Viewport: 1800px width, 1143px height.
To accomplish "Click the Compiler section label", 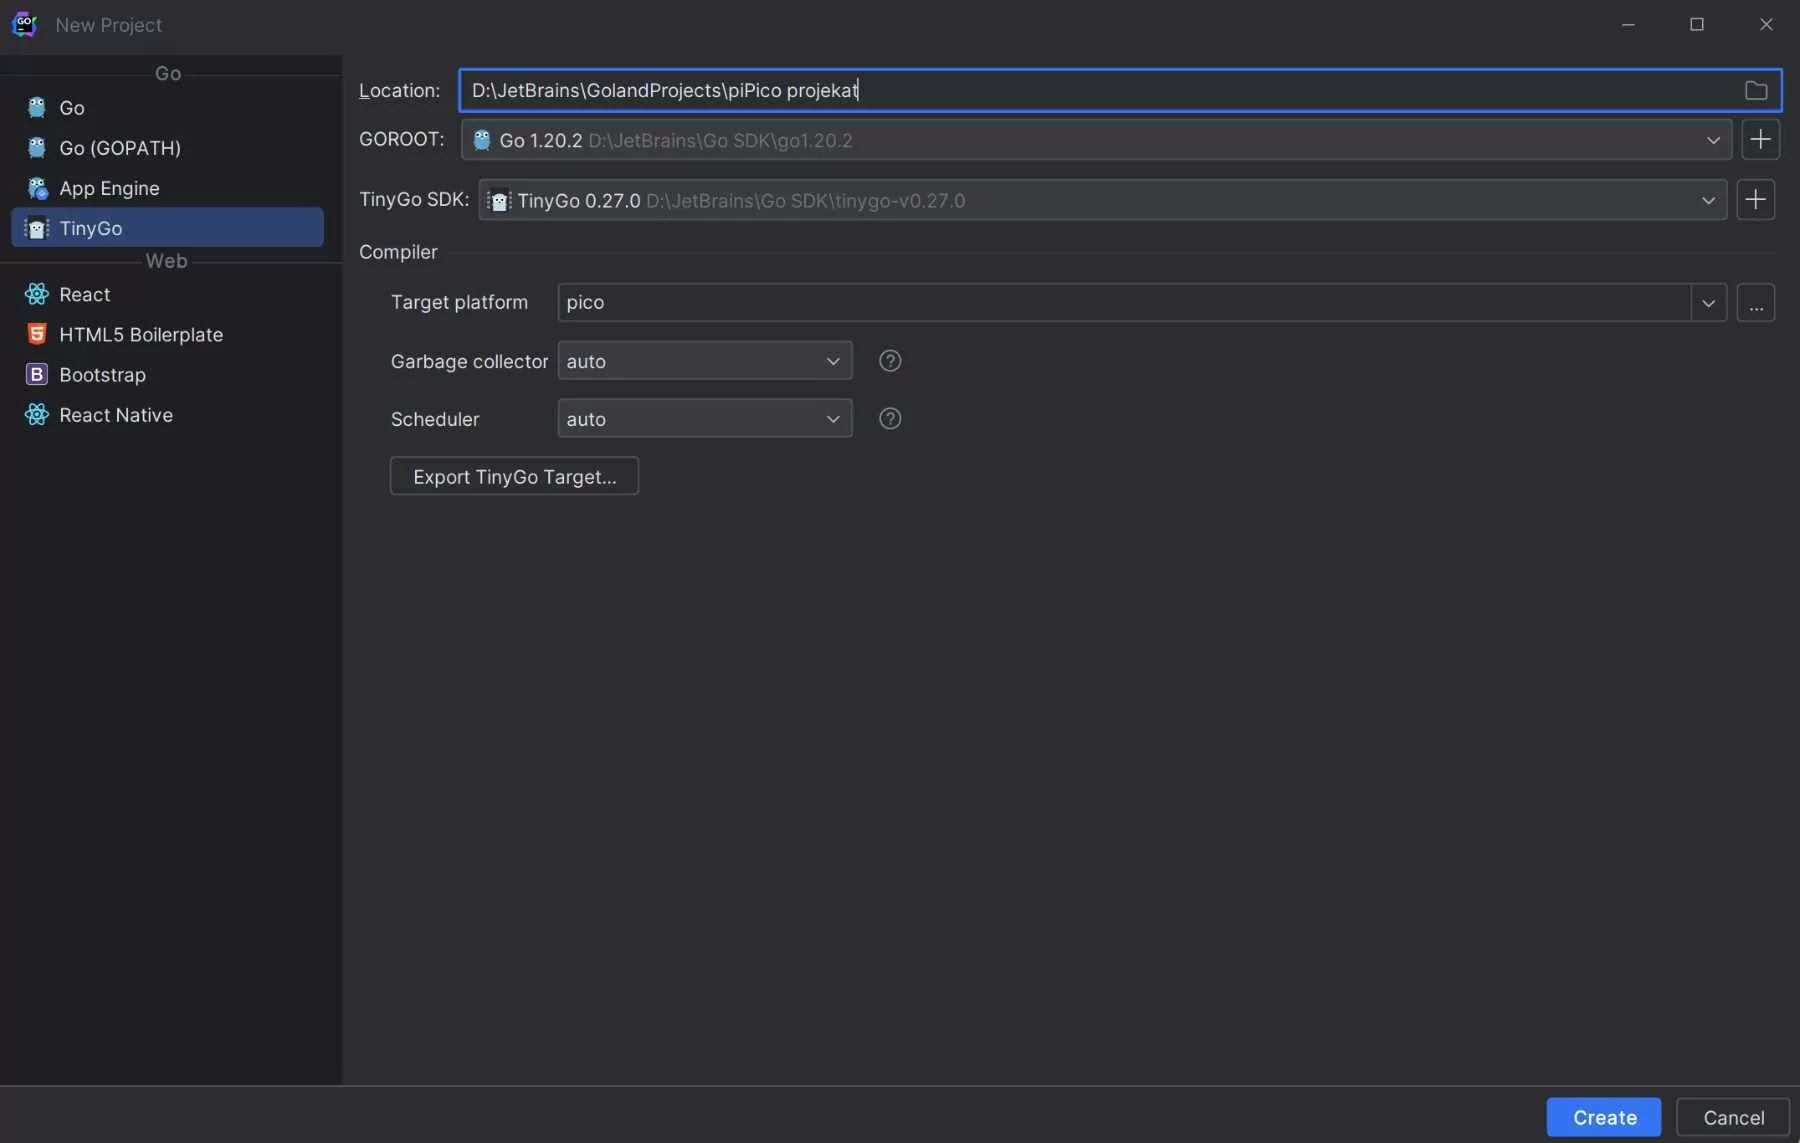I will [398, 252].
